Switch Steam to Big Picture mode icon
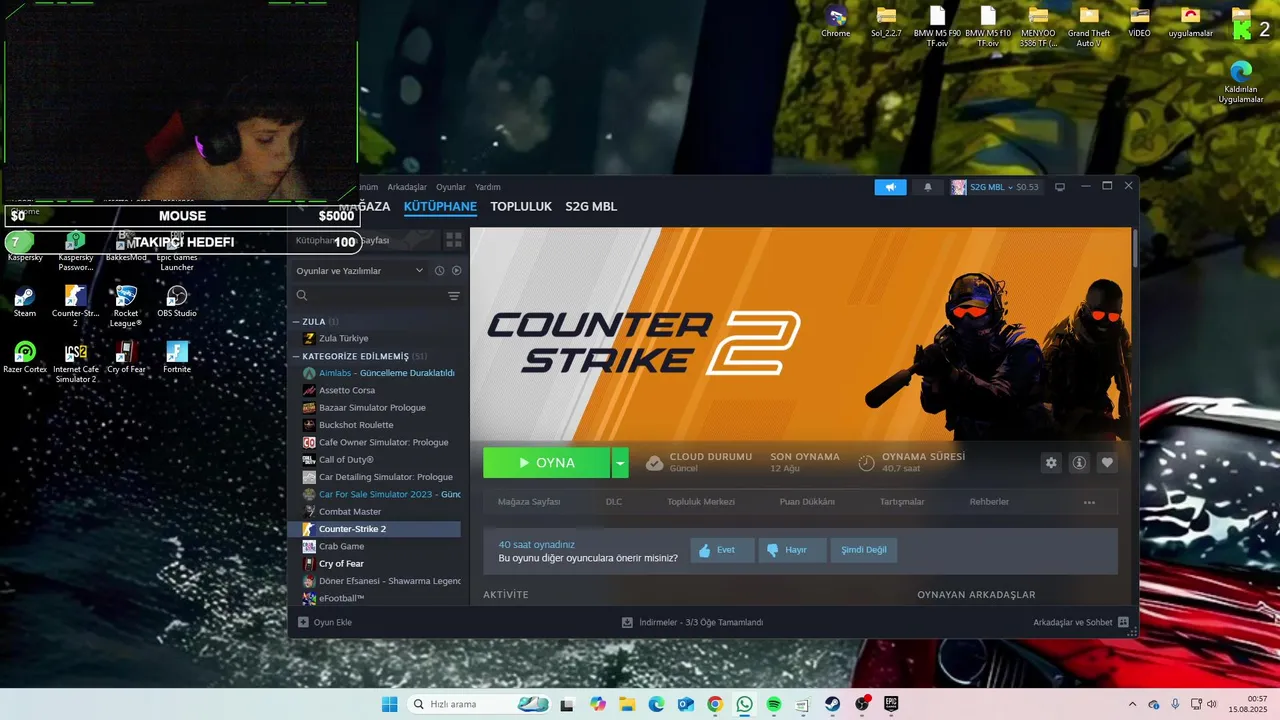Viewport: 1280px width, 720px height. (x=1060, y=187)
